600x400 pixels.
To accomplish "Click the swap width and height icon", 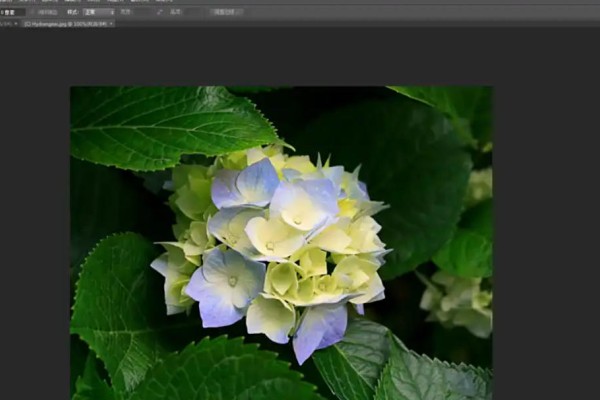I will tap(160, 12).
